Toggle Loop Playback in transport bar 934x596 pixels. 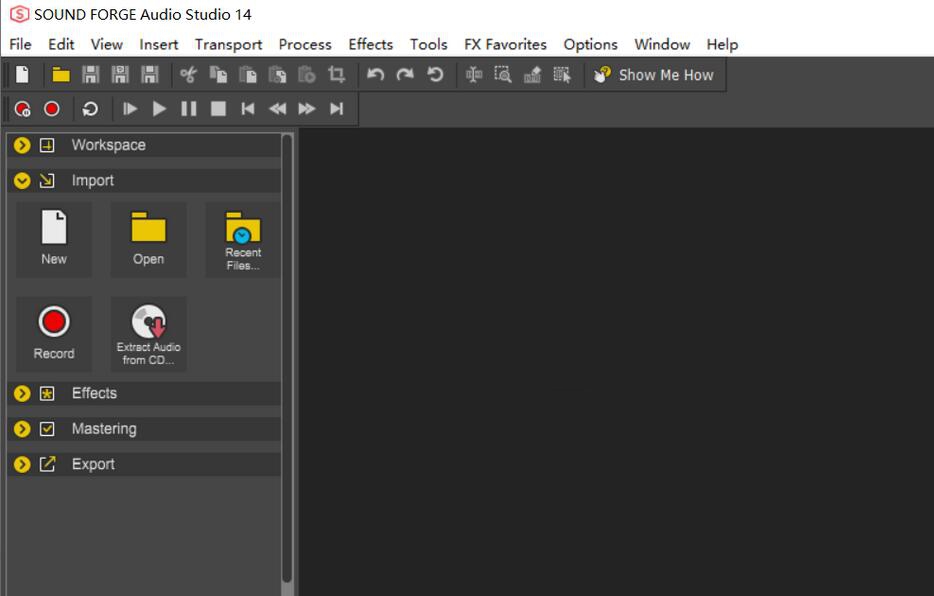point(90,109)
